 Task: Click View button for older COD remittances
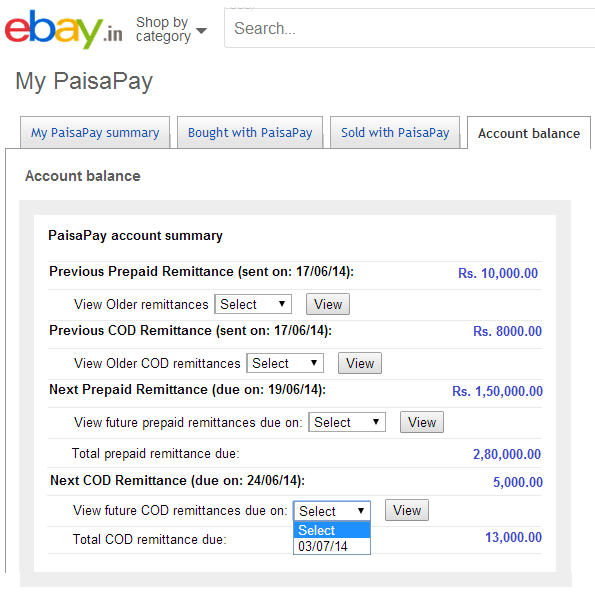tap(360, 363)
